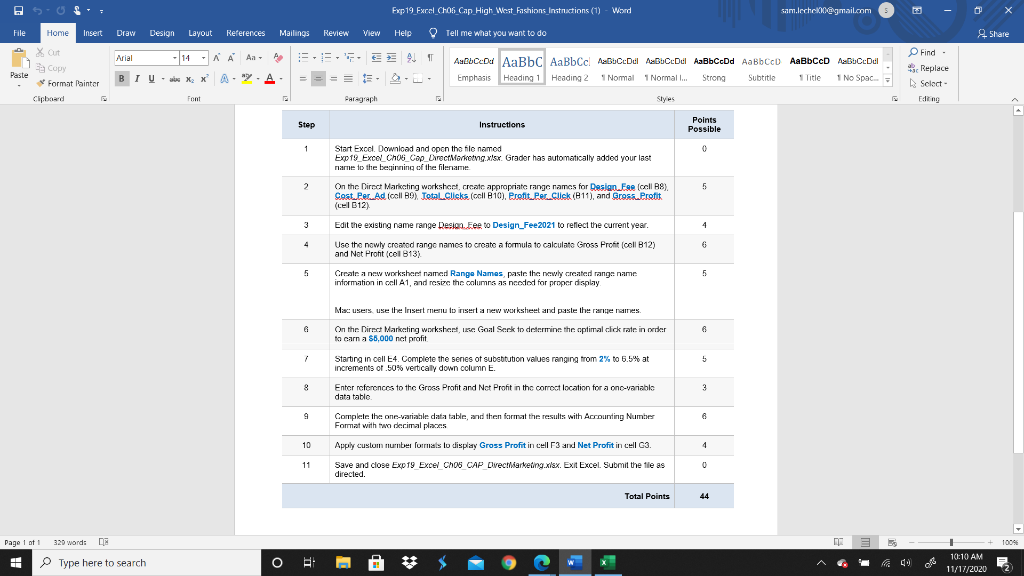The image size is (1024, 576).
Task: Apply the Font Color
Action: pos(268,79)
